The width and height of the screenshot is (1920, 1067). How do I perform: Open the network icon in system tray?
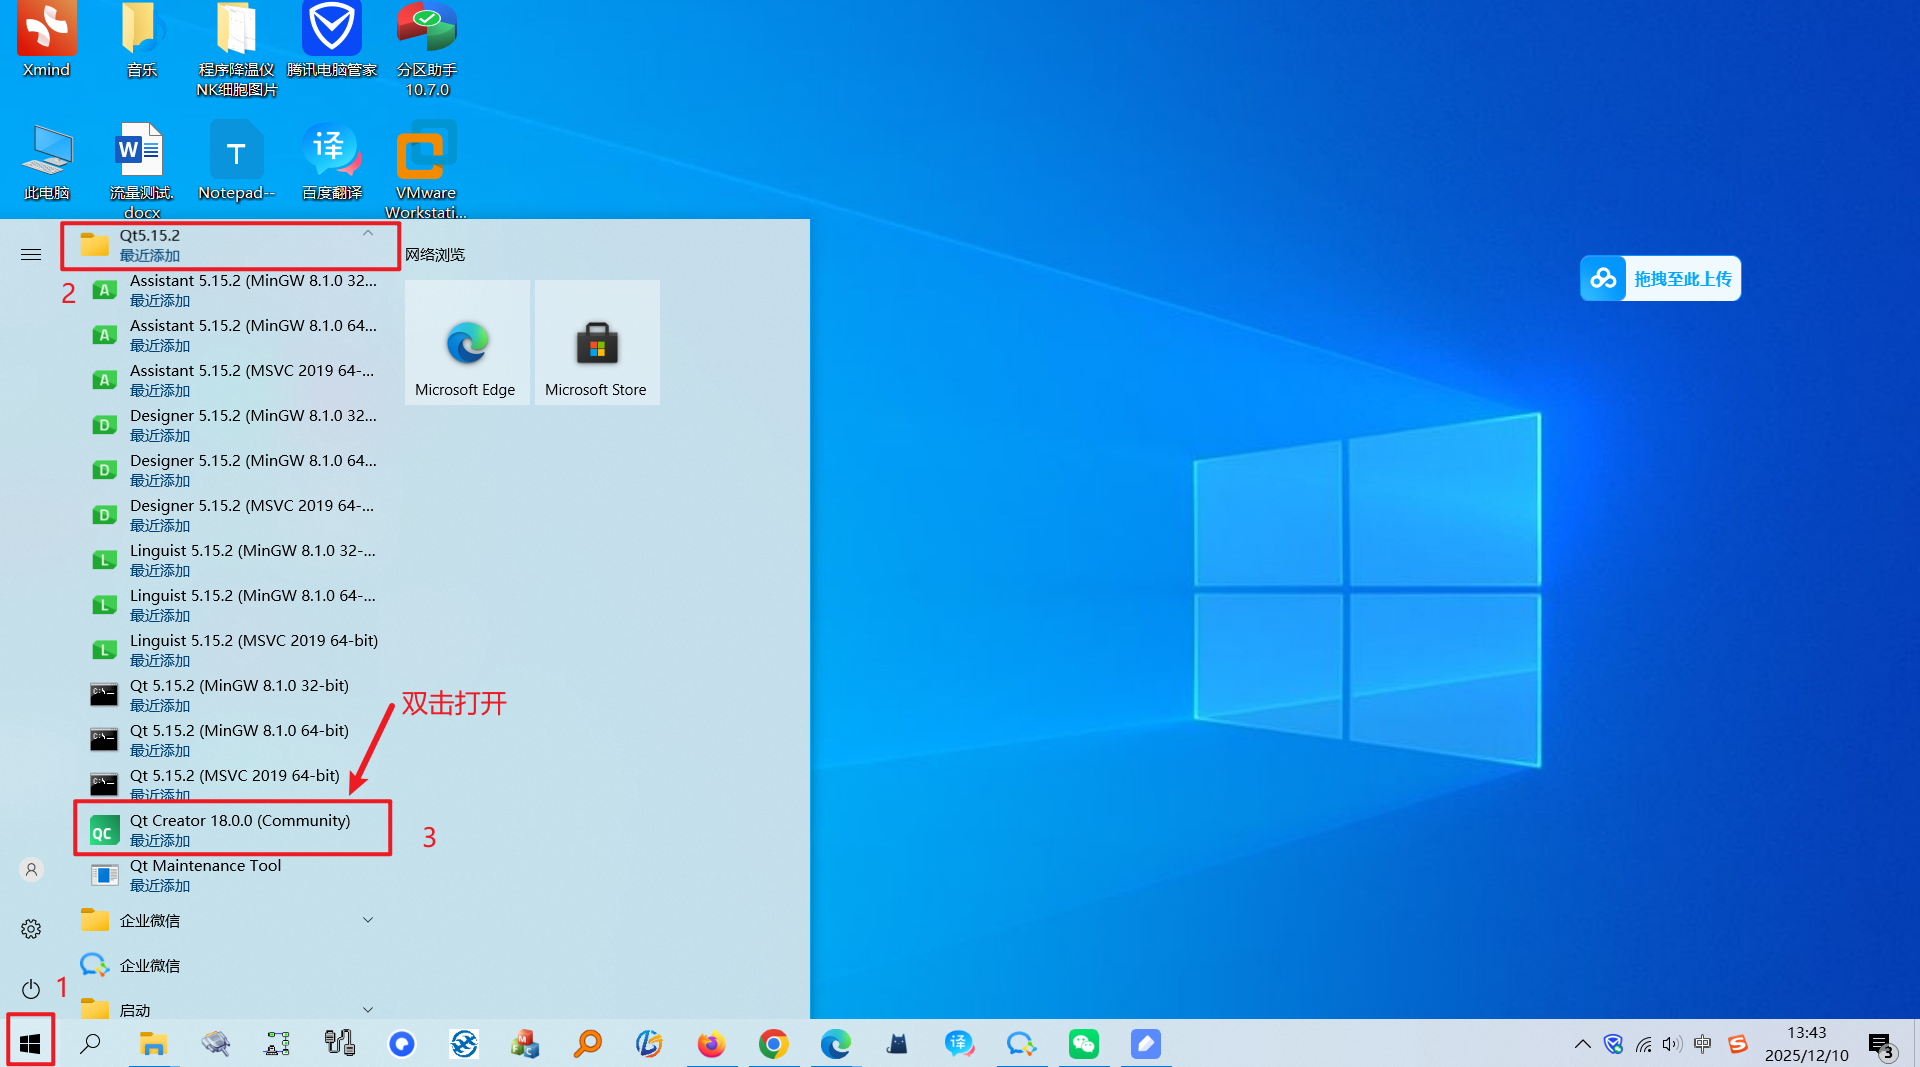(x=1643, y=1044)
